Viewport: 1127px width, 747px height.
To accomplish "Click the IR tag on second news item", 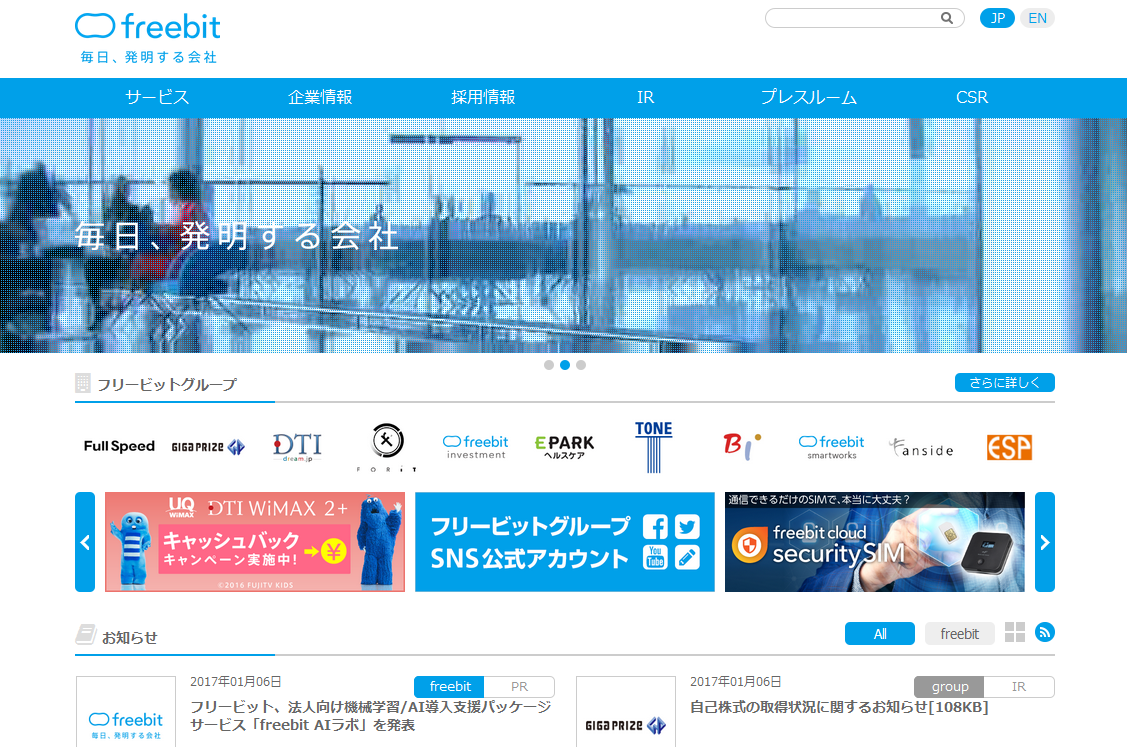I will click(1018, 687).
